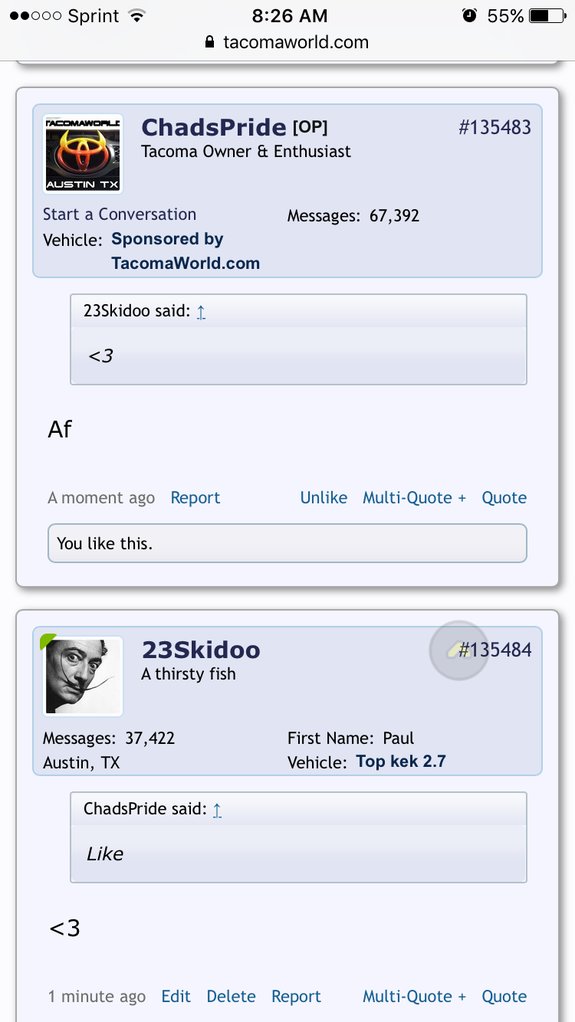The width and height of the screenshot is (575, 1022).
Task: Unlike ChadsPride's post
Action: tap(323, 498)
